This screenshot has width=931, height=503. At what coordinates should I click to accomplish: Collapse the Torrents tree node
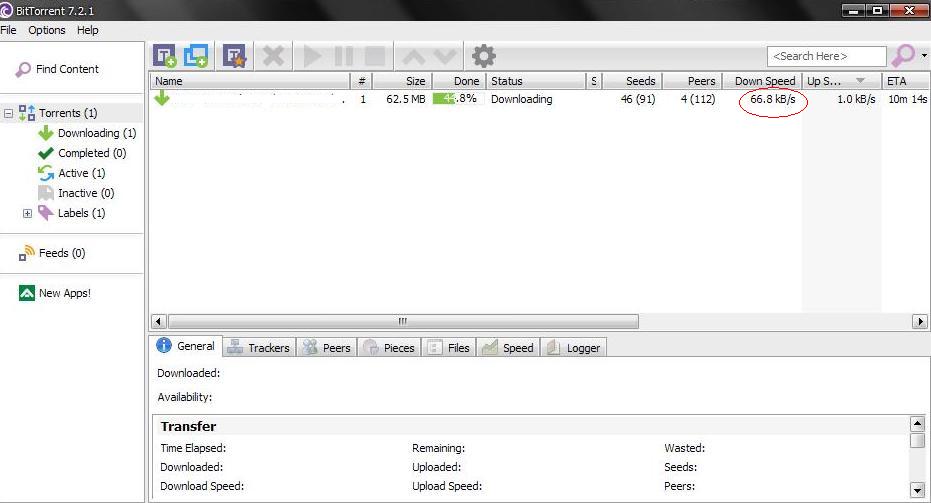pyautogui.click(x=8, y=113)
